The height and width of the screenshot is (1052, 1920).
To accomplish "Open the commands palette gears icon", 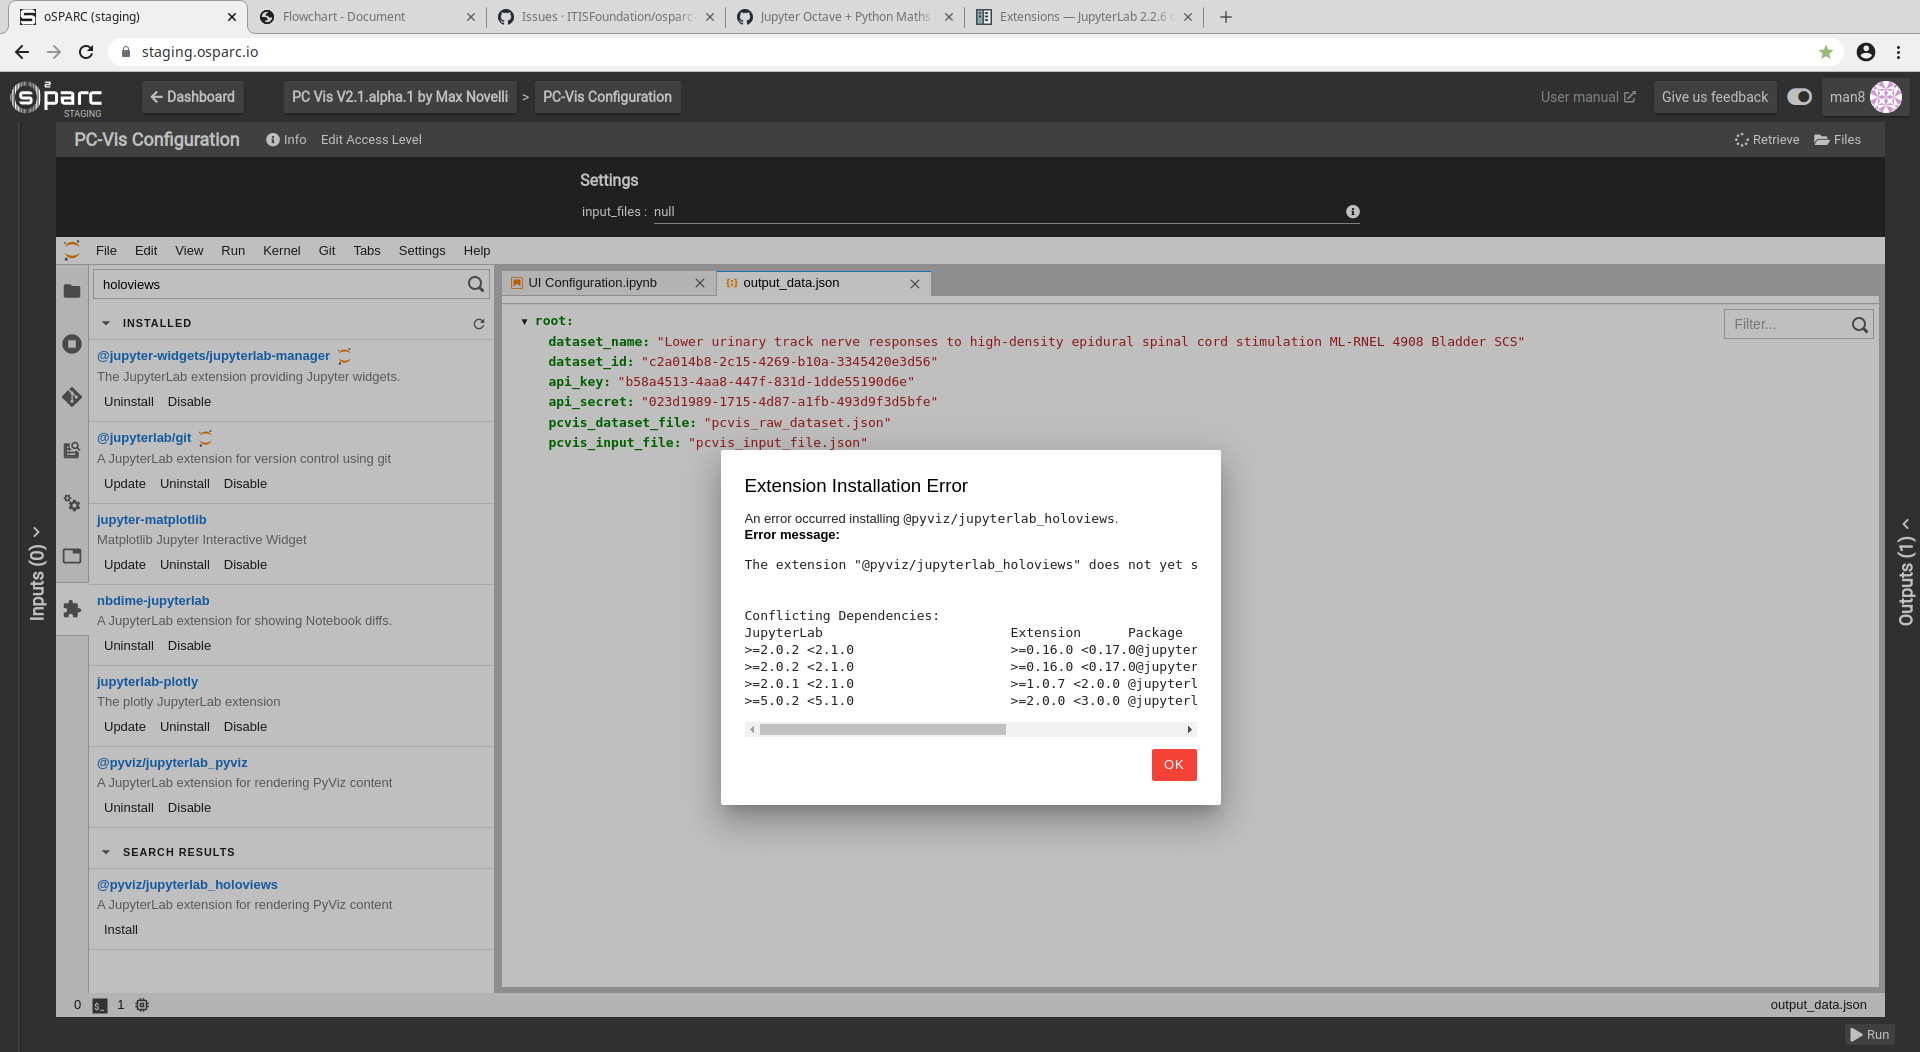I will click(x=71, y=504).
